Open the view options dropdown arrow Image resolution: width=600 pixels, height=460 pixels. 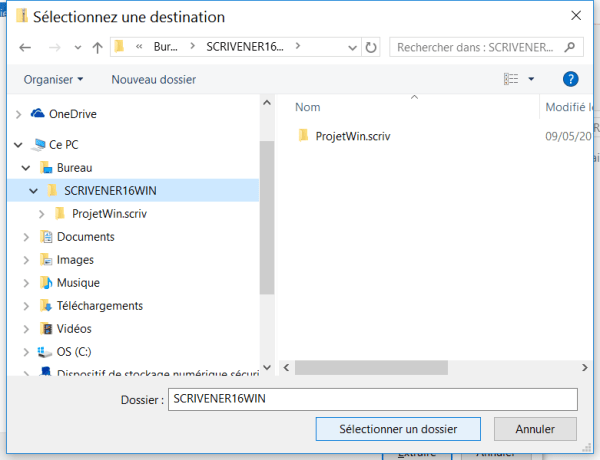531,79
